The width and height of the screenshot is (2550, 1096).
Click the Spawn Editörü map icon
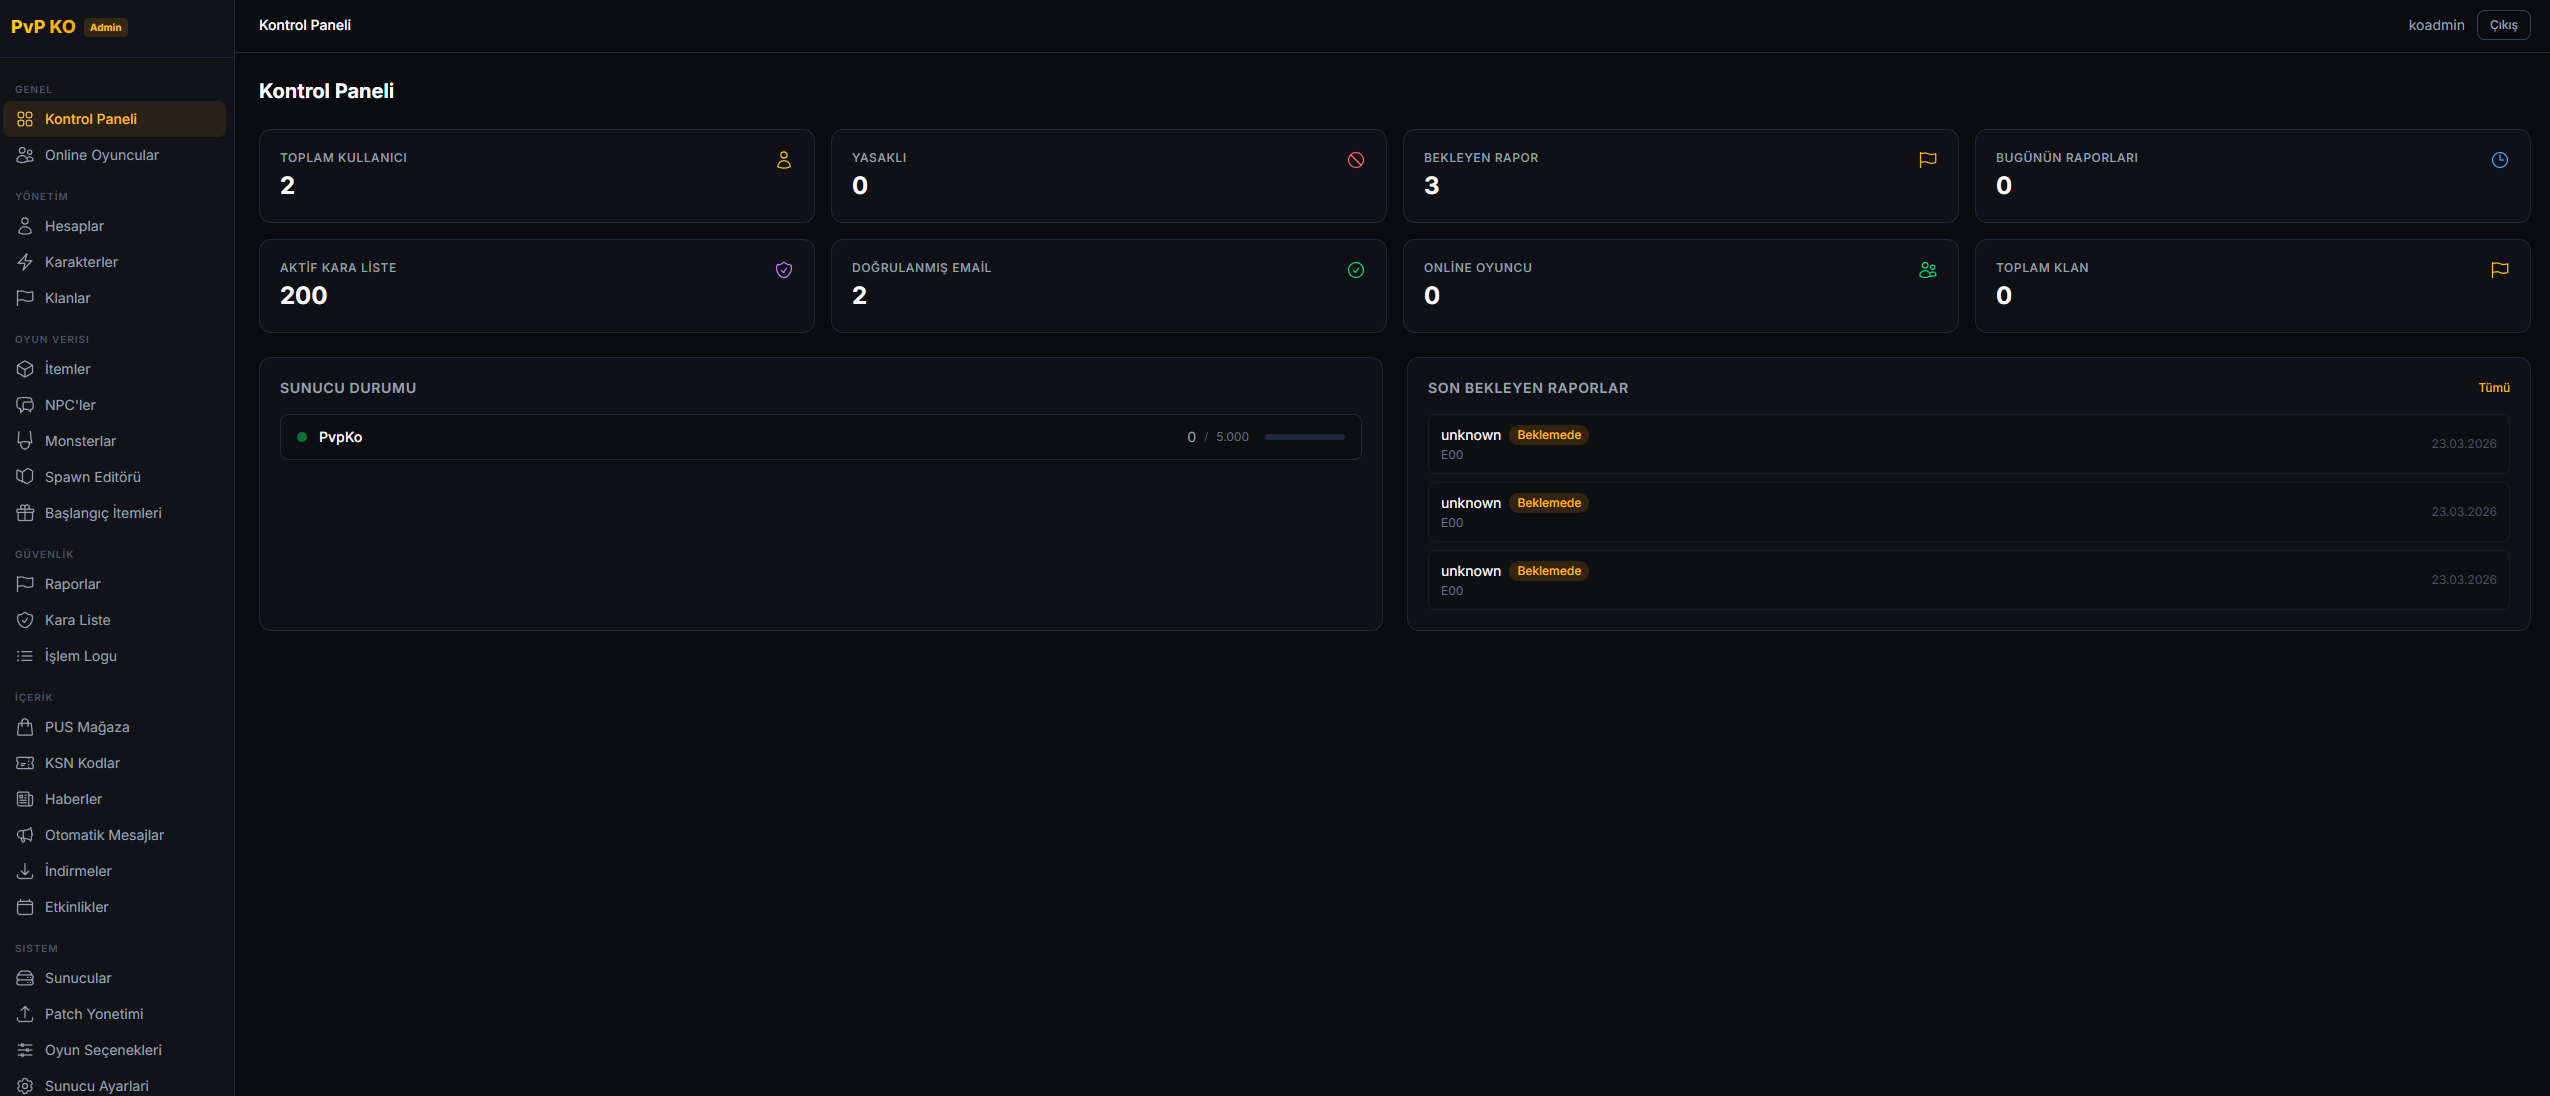tap(25, 477)
